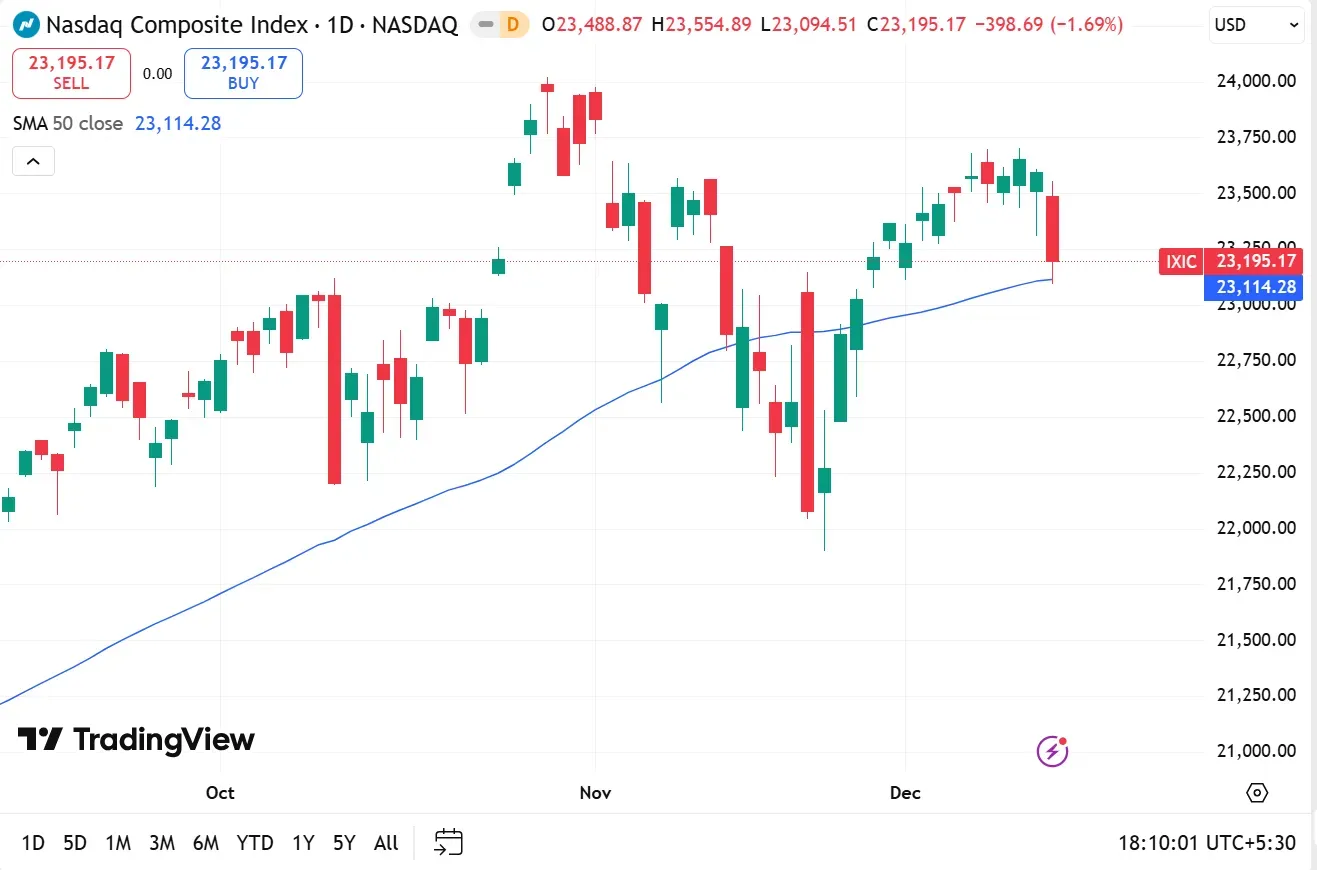Click the purple lightning bolt icon
The image size is (1317, 870).
pyautogui.click(x=1052, y=750)
